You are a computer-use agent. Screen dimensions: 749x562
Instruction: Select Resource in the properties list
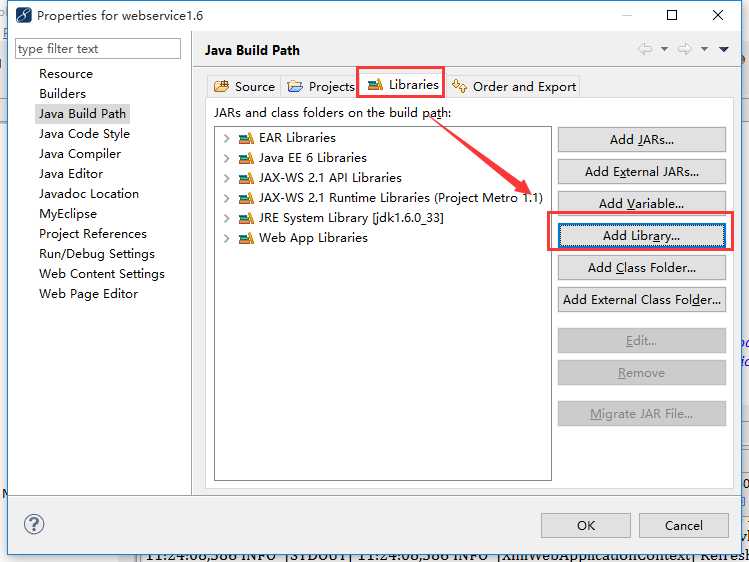pos(66,74)
